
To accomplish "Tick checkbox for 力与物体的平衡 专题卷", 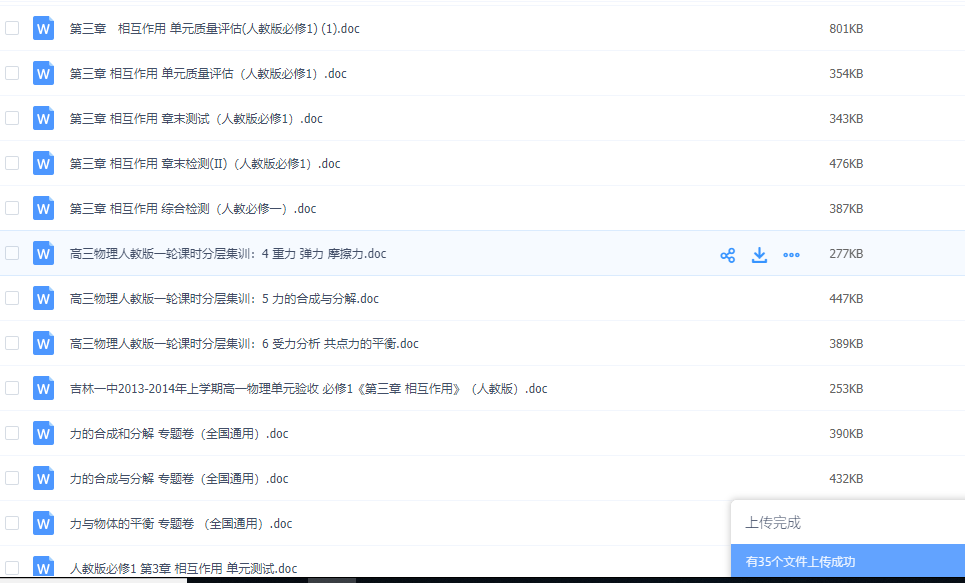I will (x=12, y=522).
